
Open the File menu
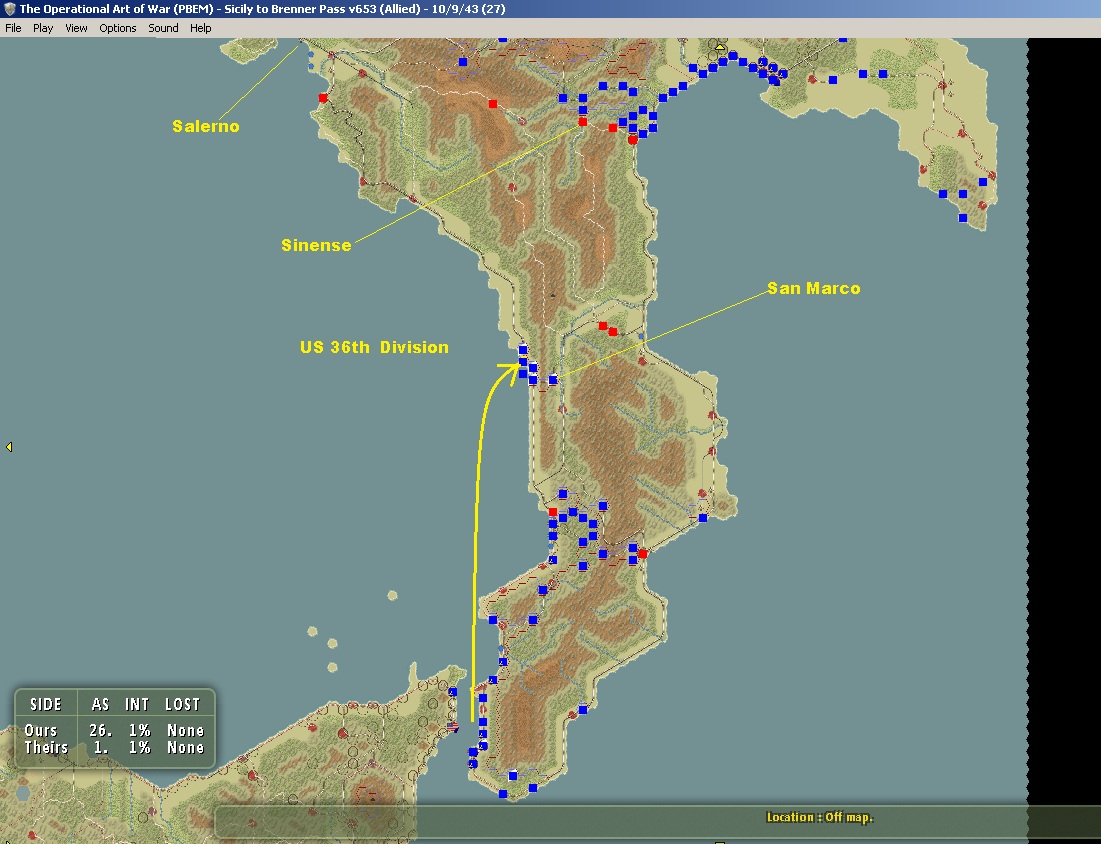pyautogui.click(x=13, y=28)
